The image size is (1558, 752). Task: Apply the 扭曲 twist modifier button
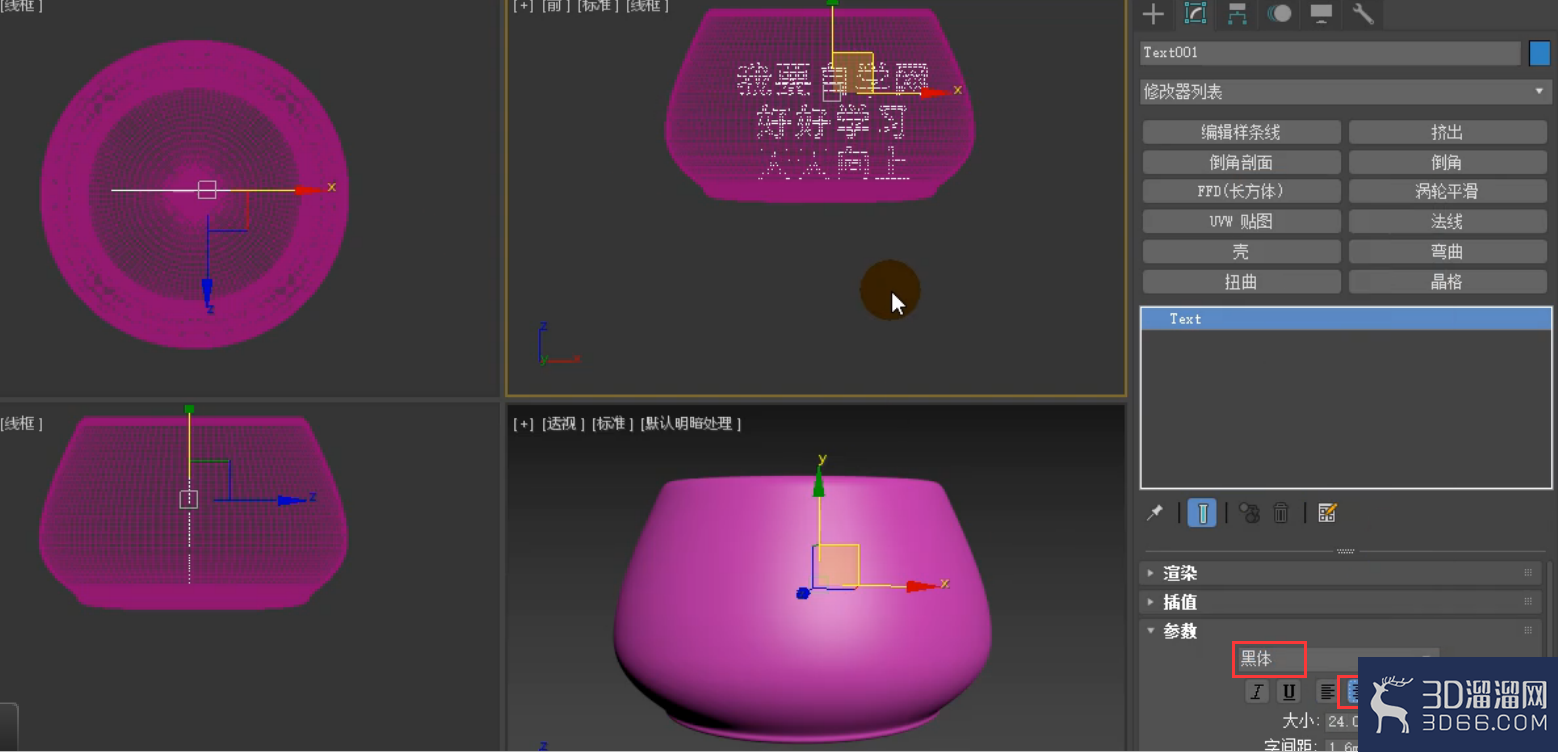[1241, 282]
